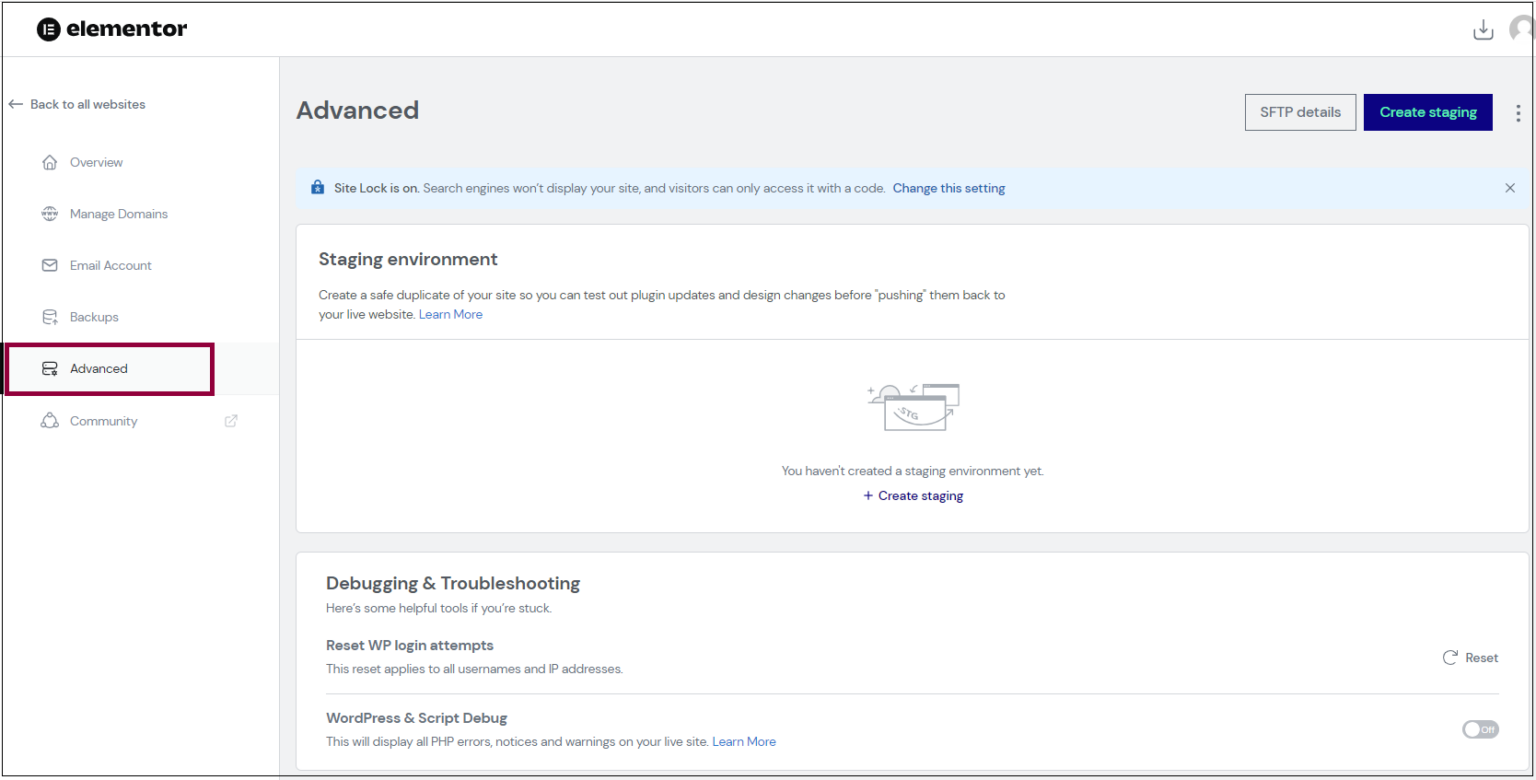
Task: Dismiss the Site Lock notification banner
Action: (1510, 188)
